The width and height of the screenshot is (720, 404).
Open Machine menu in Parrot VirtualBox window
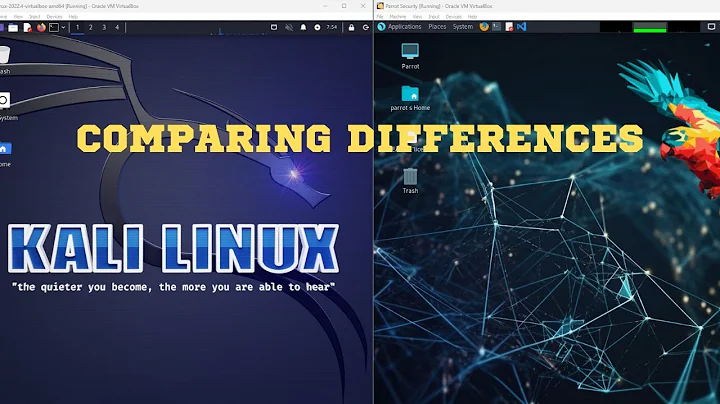click(398, 17)
